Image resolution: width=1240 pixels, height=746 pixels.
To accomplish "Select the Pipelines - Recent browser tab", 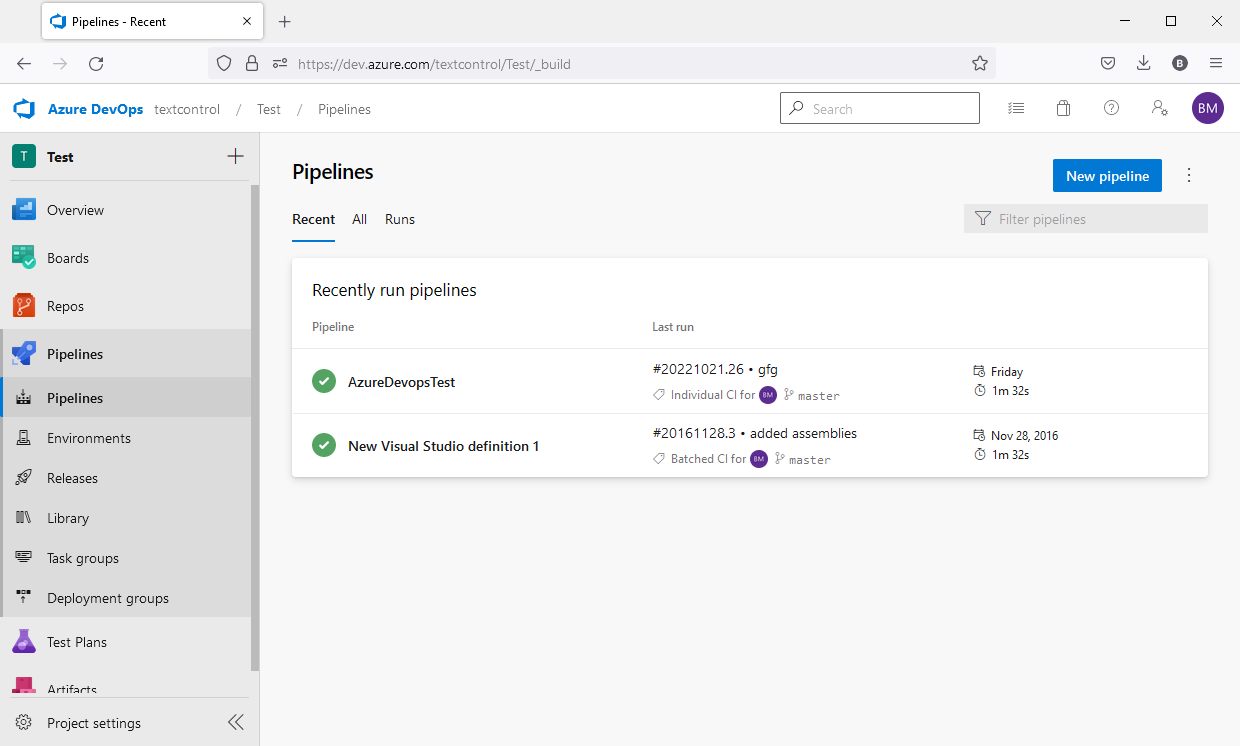I will click(154, 21).
